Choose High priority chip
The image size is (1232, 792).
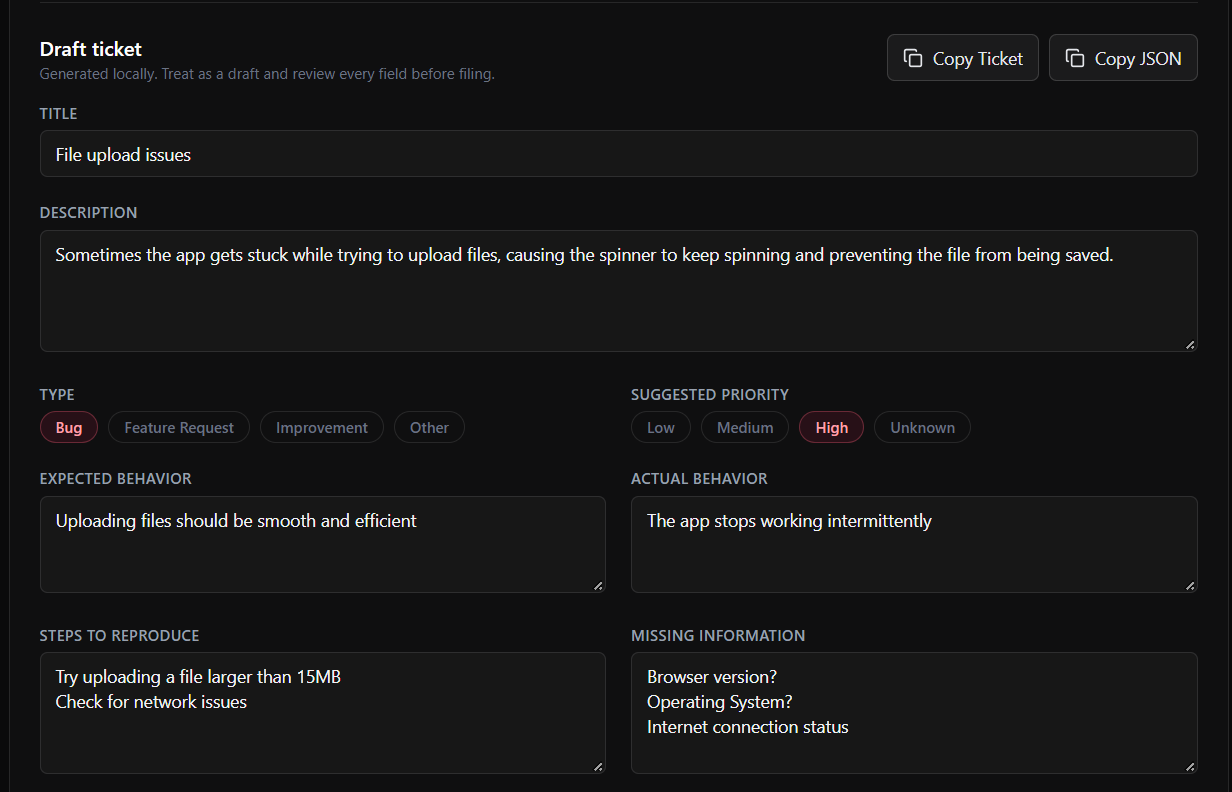tap(832, 427)
